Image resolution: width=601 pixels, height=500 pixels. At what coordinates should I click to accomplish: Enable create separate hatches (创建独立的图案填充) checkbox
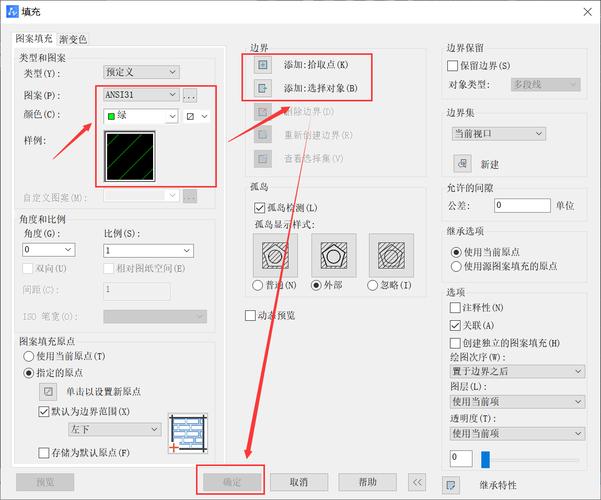pyautogui.click(x=455, y=343)
